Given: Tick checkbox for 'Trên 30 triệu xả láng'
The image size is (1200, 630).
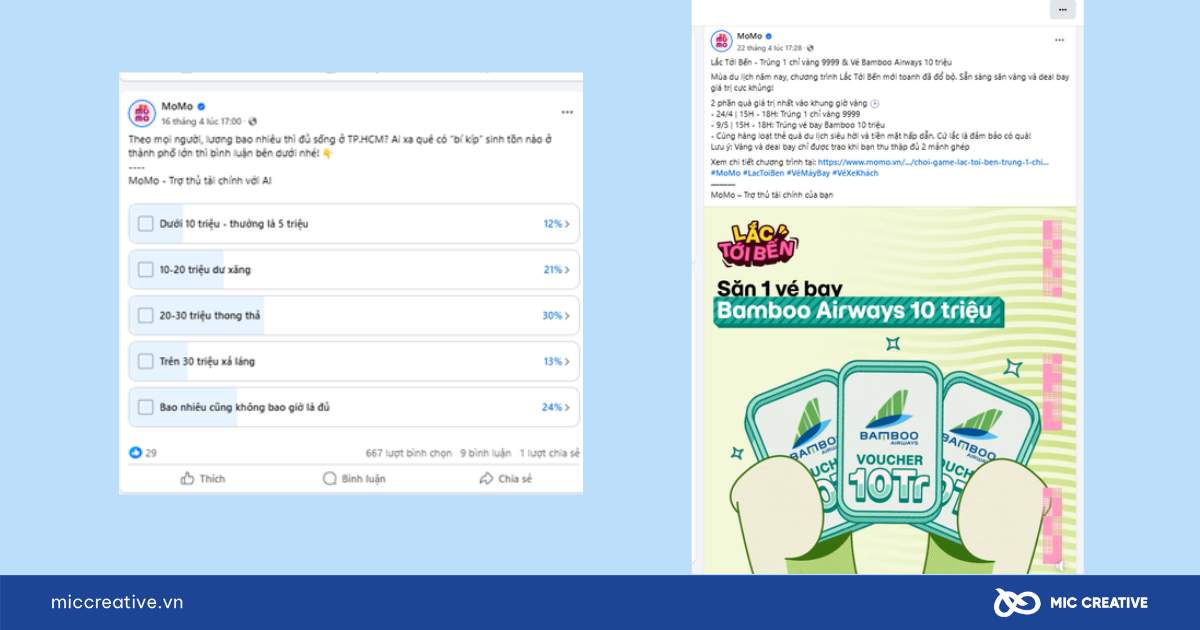Looking at the screenshot, I should (x=146, y=361).
